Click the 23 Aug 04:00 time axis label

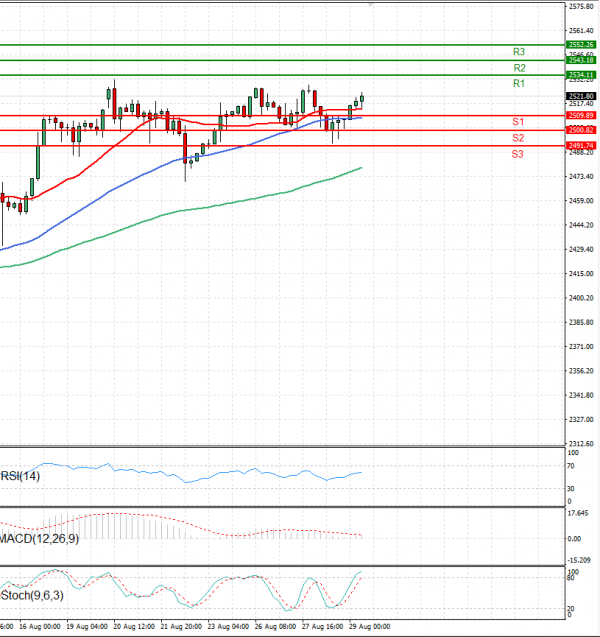(x=228, y=627)
